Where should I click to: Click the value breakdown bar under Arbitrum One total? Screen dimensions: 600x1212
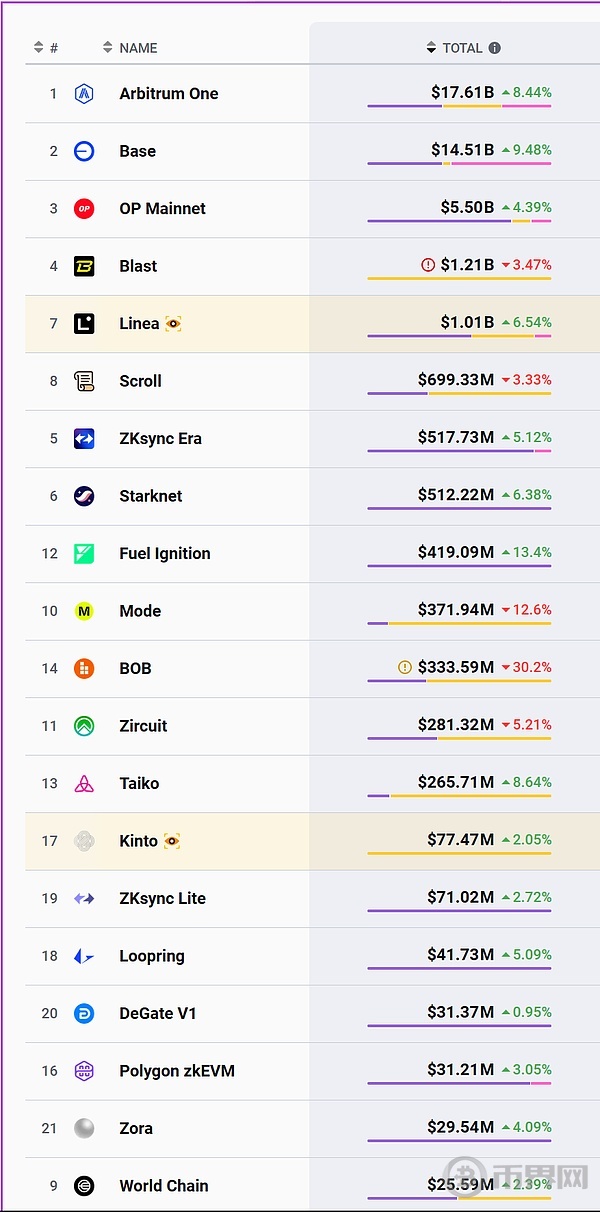pos(459,106)
